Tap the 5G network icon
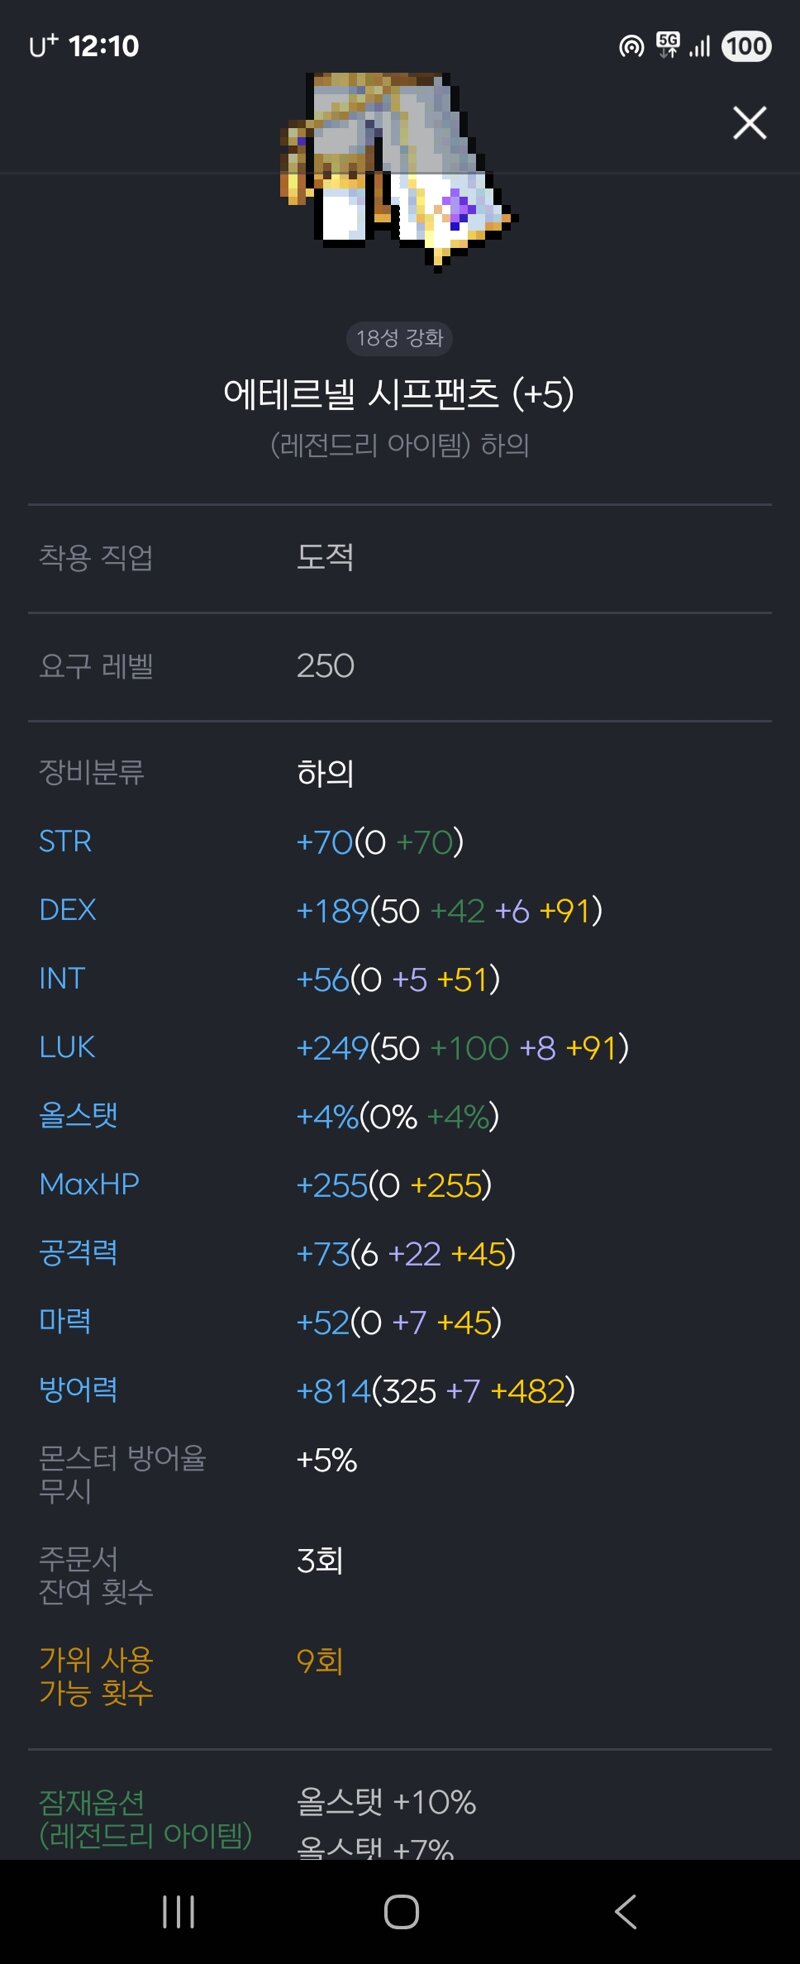The height and width of the screenshot is (1964, 800). click(x=667, y=45)
